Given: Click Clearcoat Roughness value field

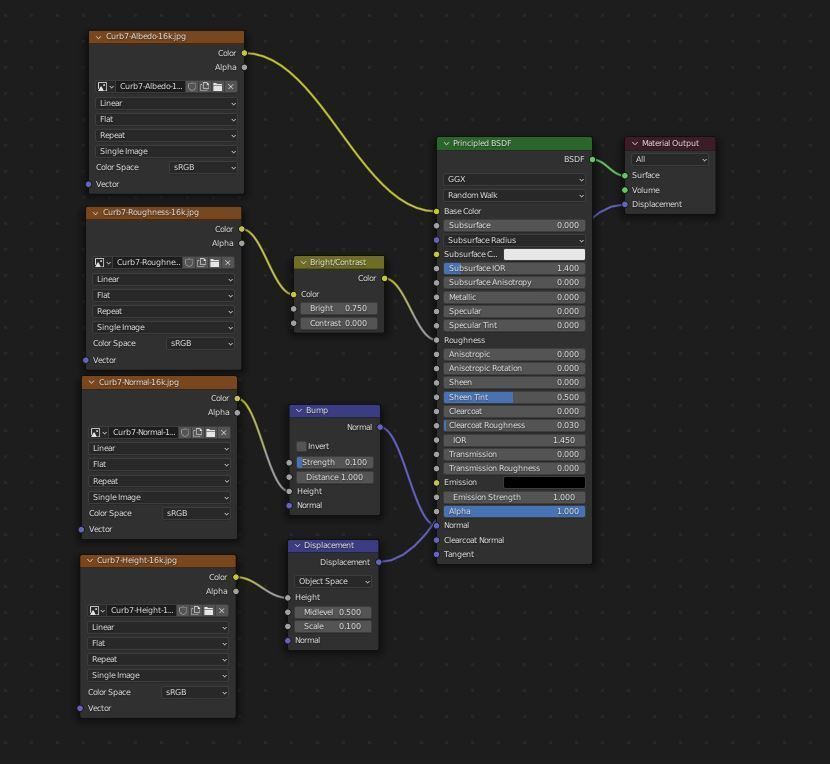Looking at the screenshot, I should pyautogui.click(x=515, y=426).
